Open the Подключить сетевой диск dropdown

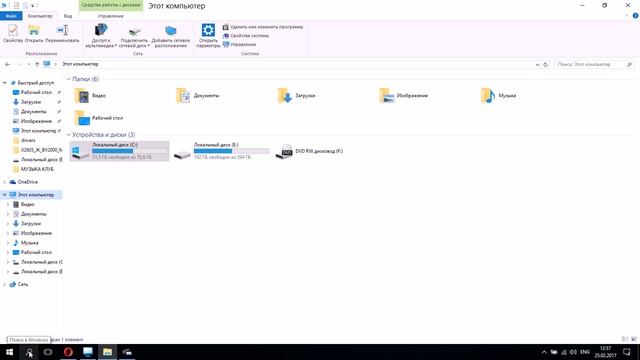134,36
